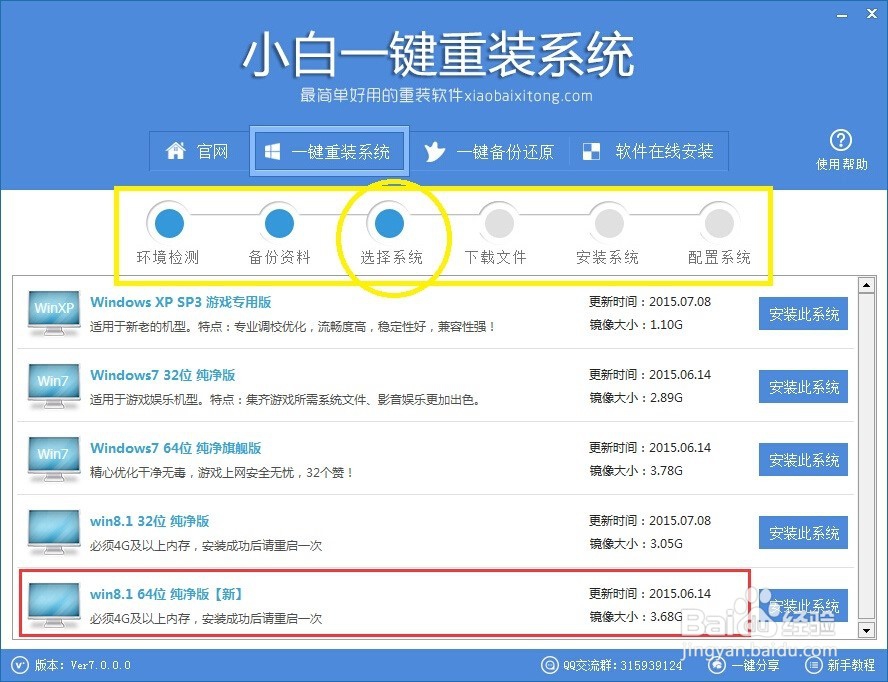
Task: Click the Windows7 64位 description text
Action: tap(222, 473)
